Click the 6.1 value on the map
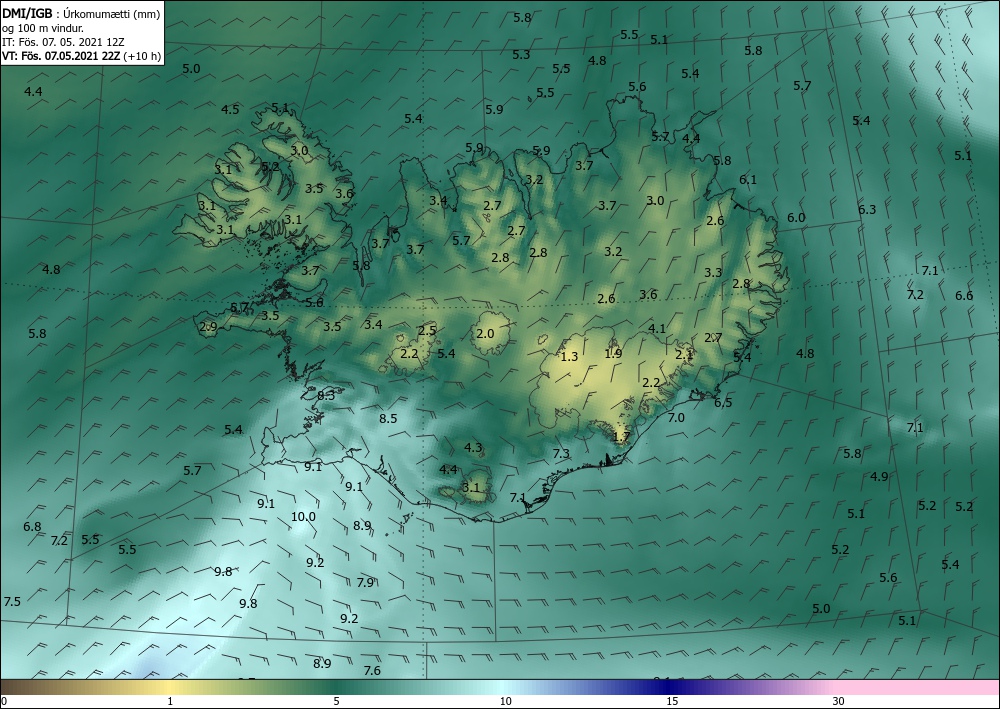Screen dimensions: 1000x709 748,180
